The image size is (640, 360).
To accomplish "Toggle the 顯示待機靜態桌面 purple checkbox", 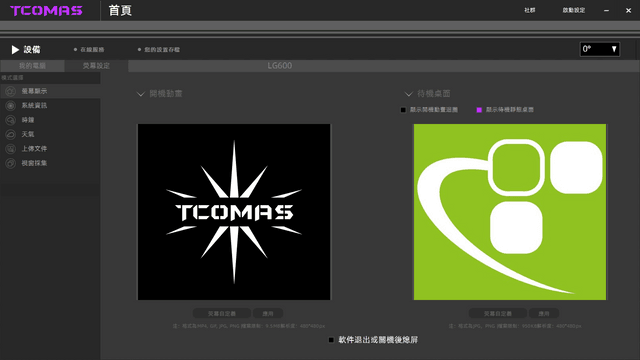I will [479, 110].
